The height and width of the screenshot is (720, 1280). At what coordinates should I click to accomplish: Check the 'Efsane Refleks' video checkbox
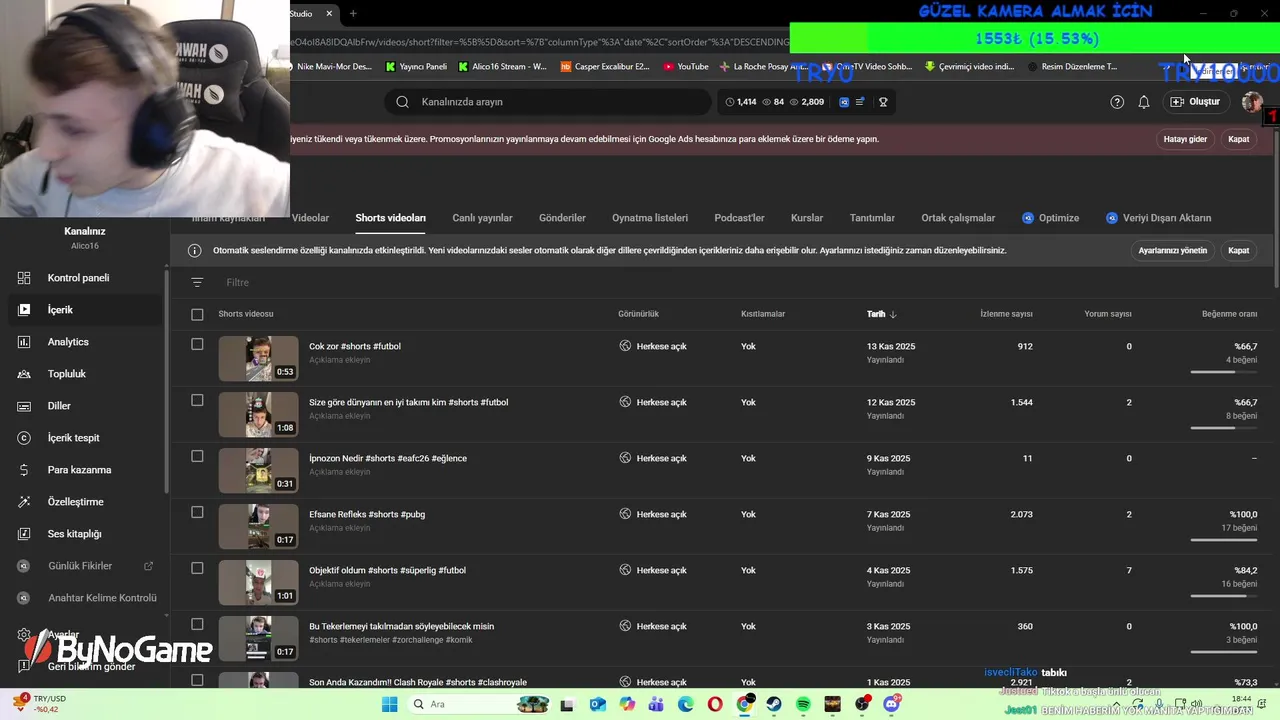[197, 512]
